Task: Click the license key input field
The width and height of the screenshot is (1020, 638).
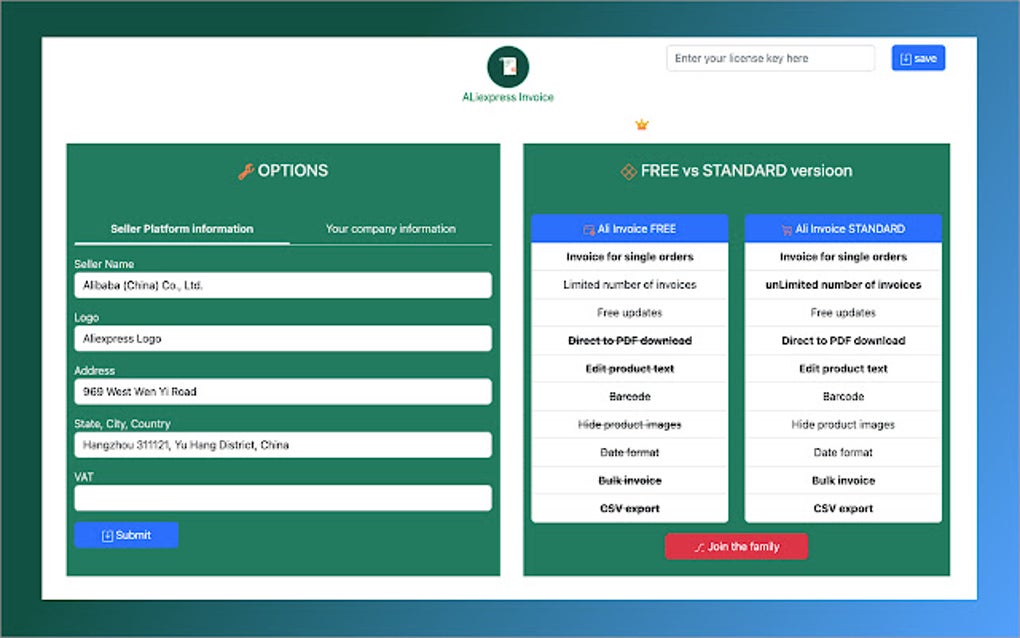Action: [770, 58]
